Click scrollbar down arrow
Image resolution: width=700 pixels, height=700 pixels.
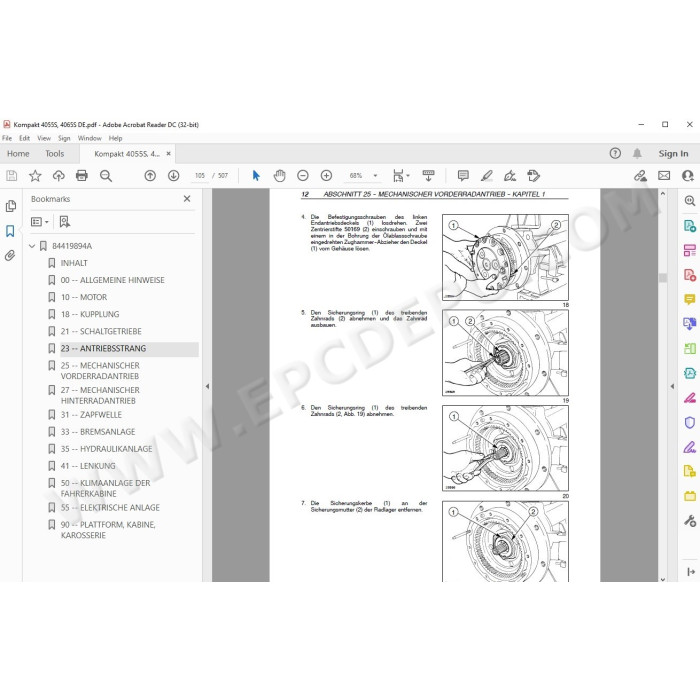pyautogui.click(x=663, y=579)
